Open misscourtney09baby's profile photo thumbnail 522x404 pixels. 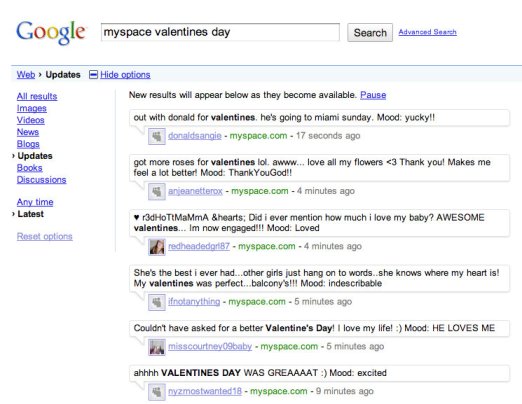click(157, 347)
